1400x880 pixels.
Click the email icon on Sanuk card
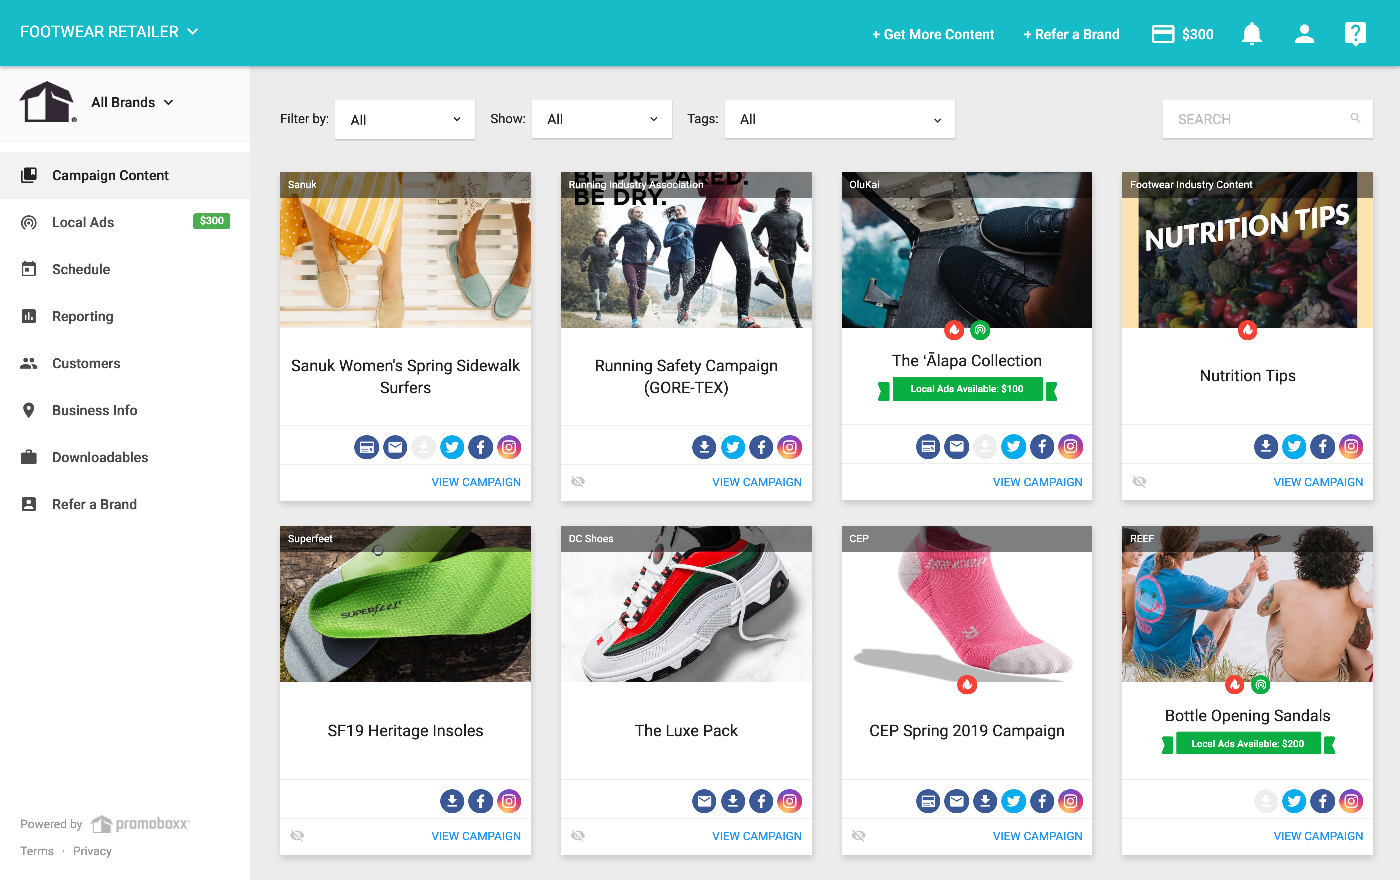(395, 447)
